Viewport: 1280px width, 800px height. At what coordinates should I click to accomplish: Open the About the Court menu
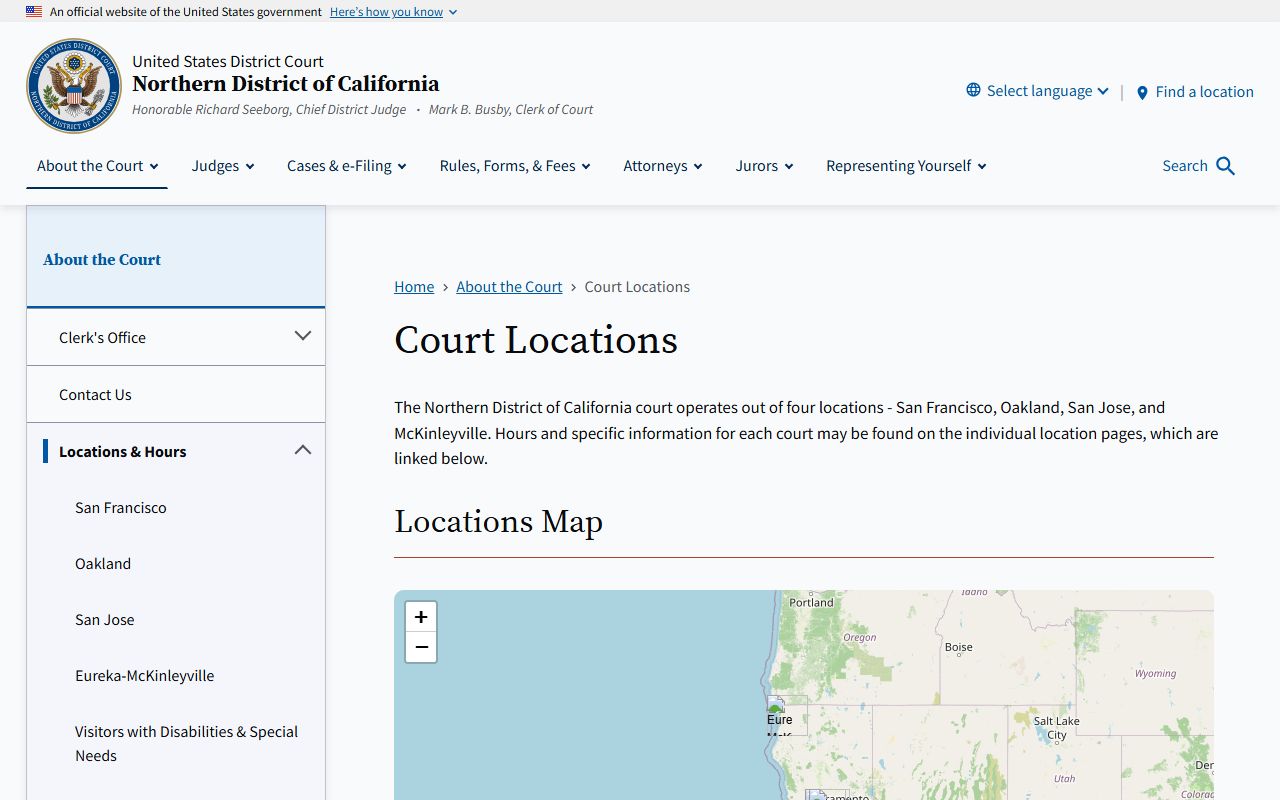(x=97, y=166)
